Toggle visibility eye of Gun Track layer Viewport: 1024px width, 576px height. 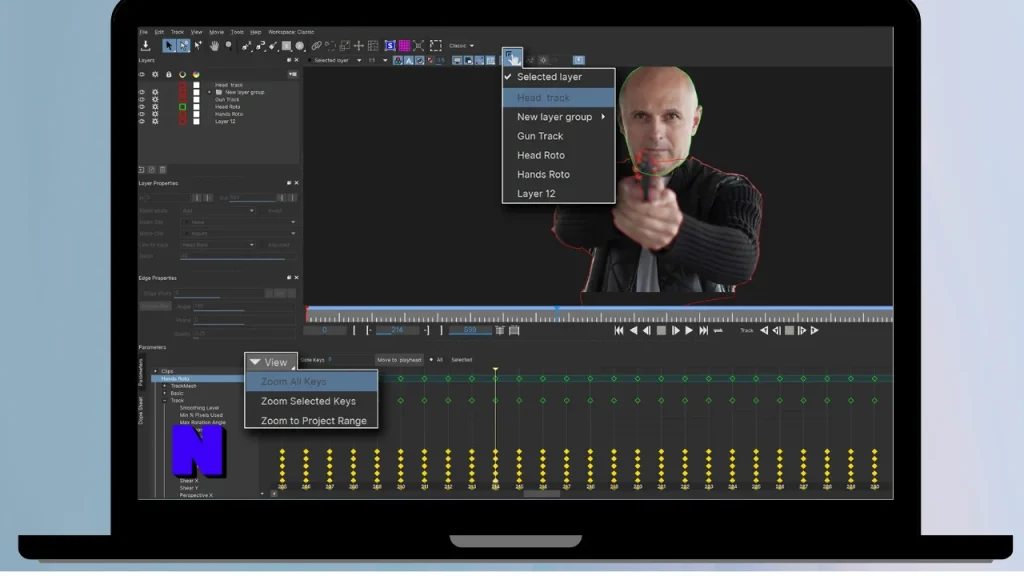[142, 99]
